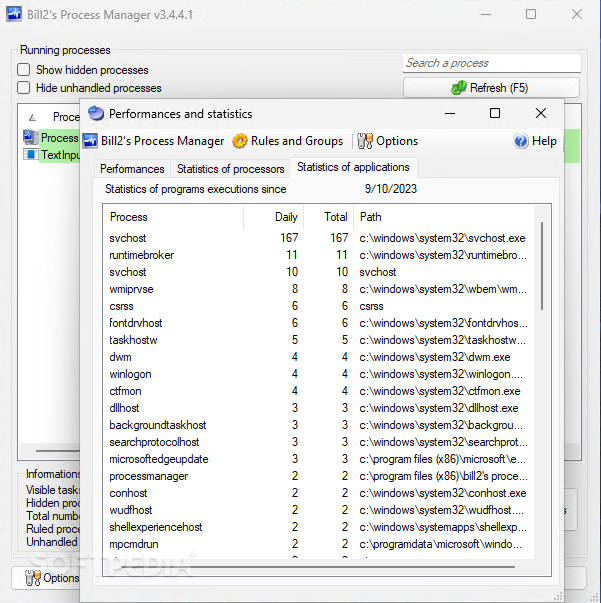Enable Show hidden processes checkbox

pos(23,70)
